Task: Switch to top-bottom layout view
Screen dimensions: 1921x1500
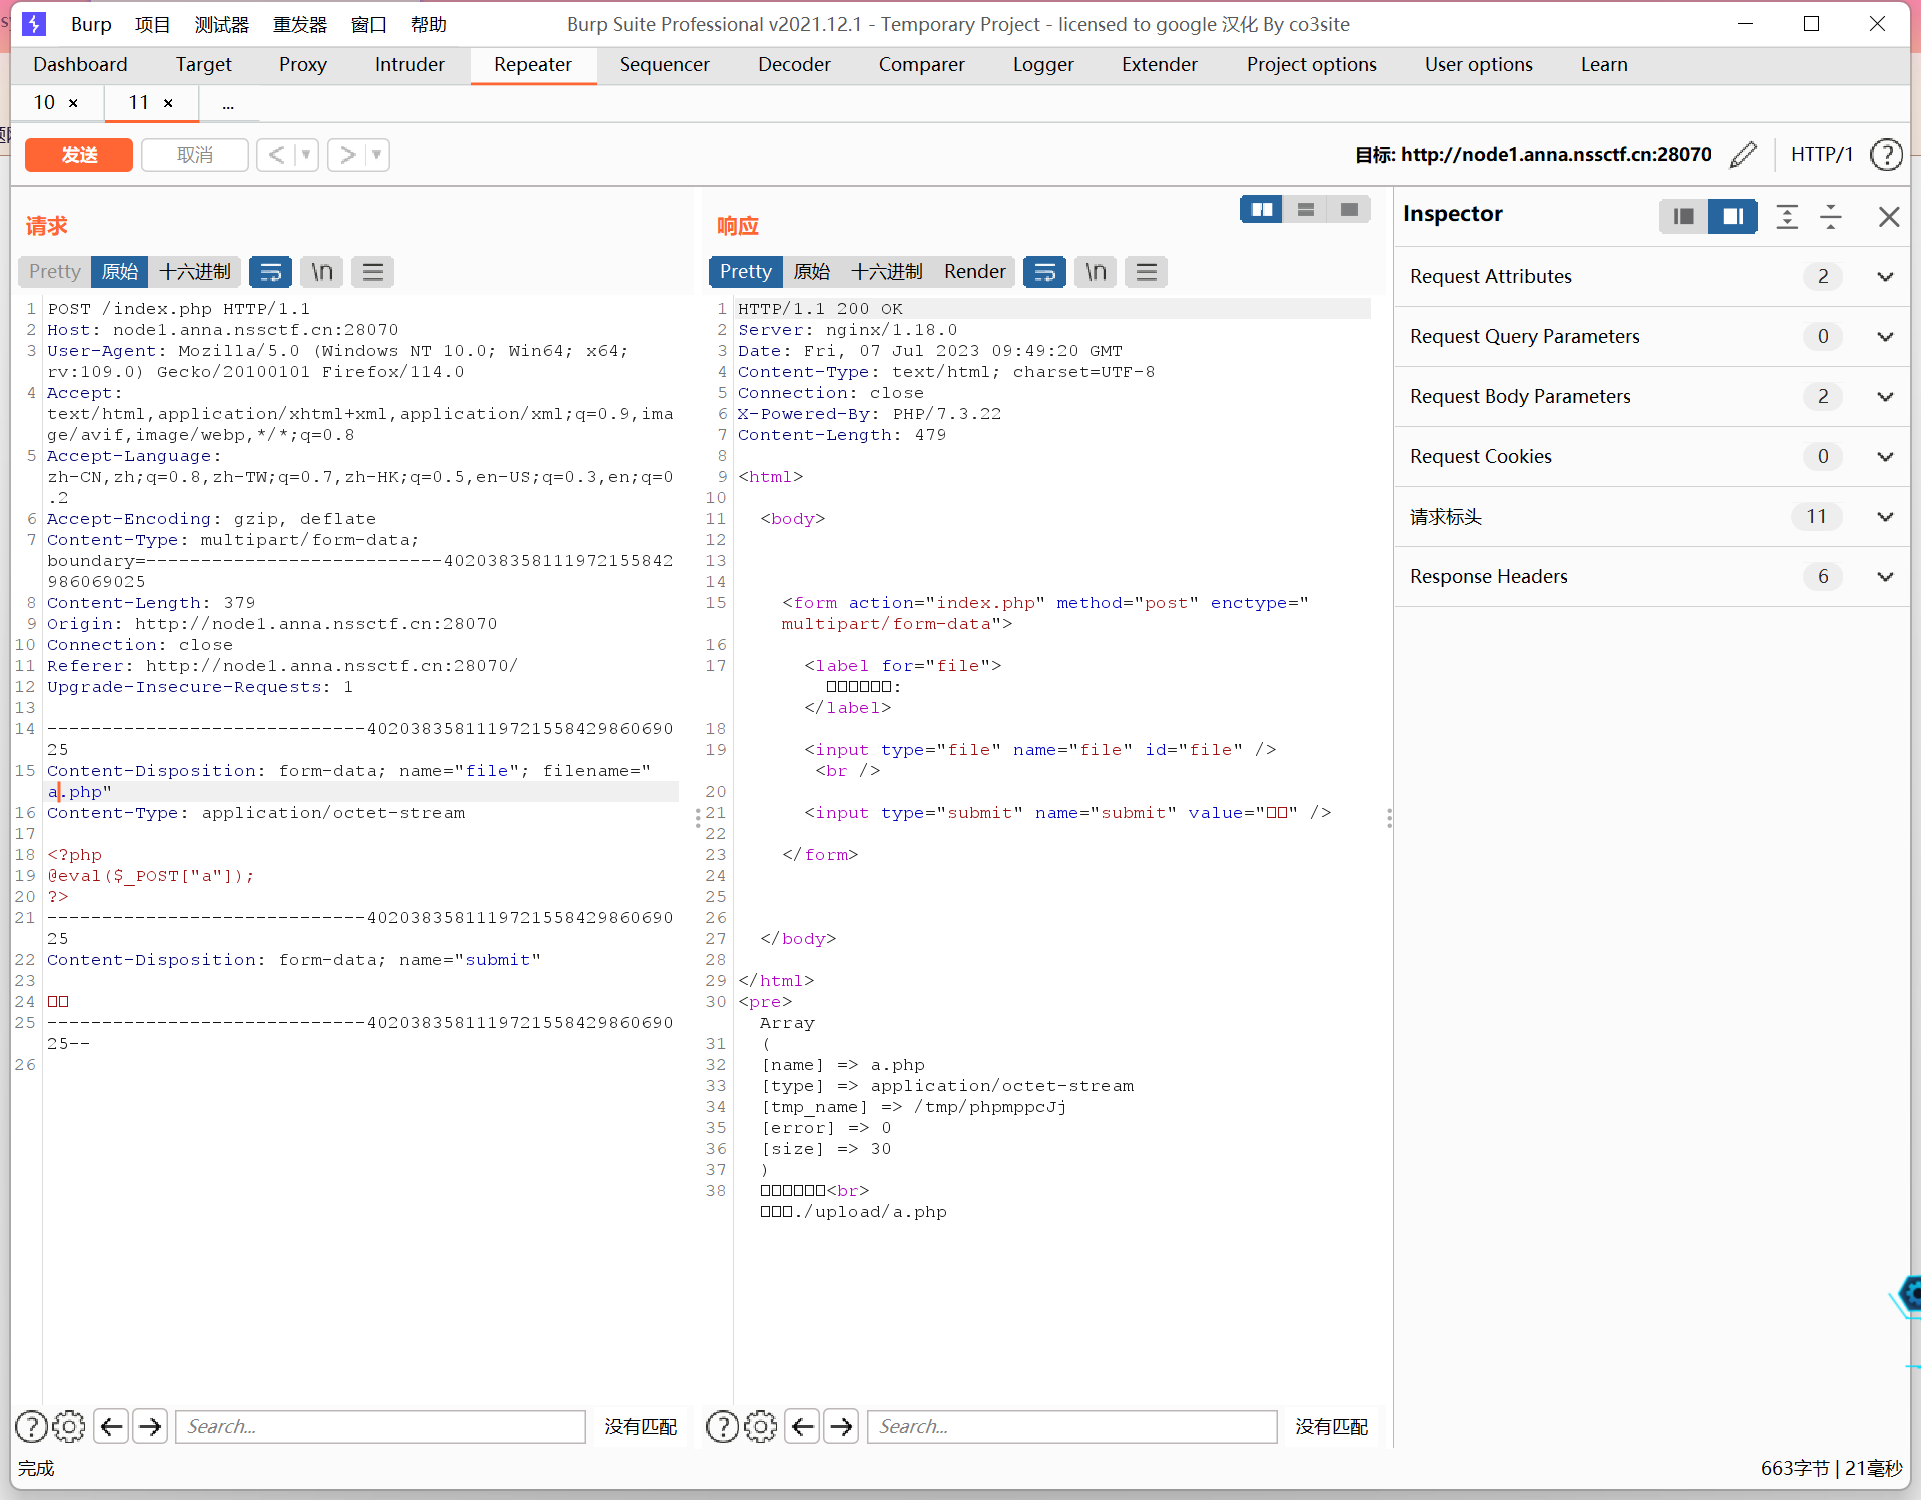Action: pyautogui.click(x=1306, y=209)
